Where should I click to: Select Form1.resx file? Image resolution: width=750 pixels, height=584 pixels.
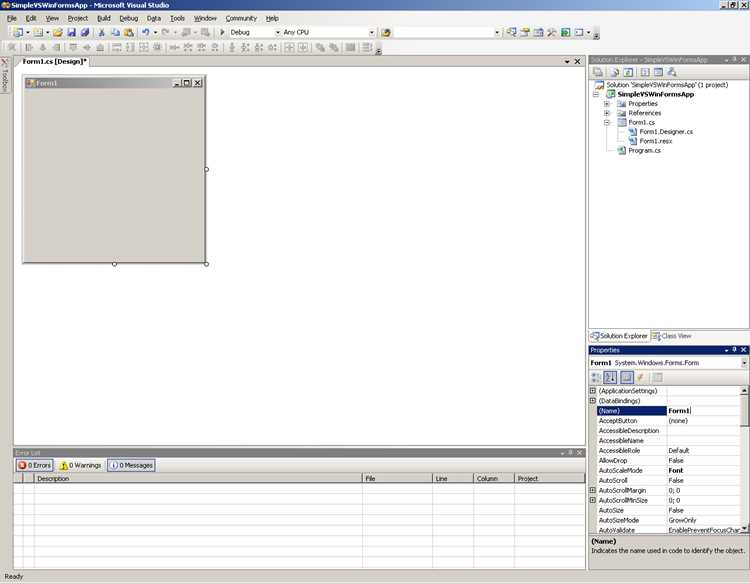click(656, 142)
